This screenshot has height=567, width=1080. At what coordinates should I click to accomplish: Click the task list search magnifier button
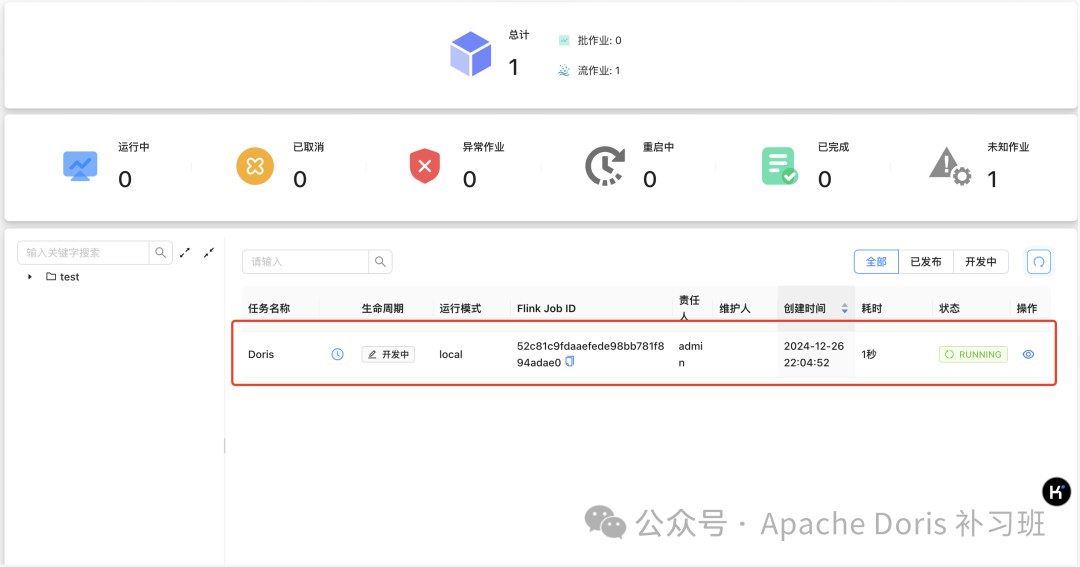pyautogui.click(x=380, y=262)
